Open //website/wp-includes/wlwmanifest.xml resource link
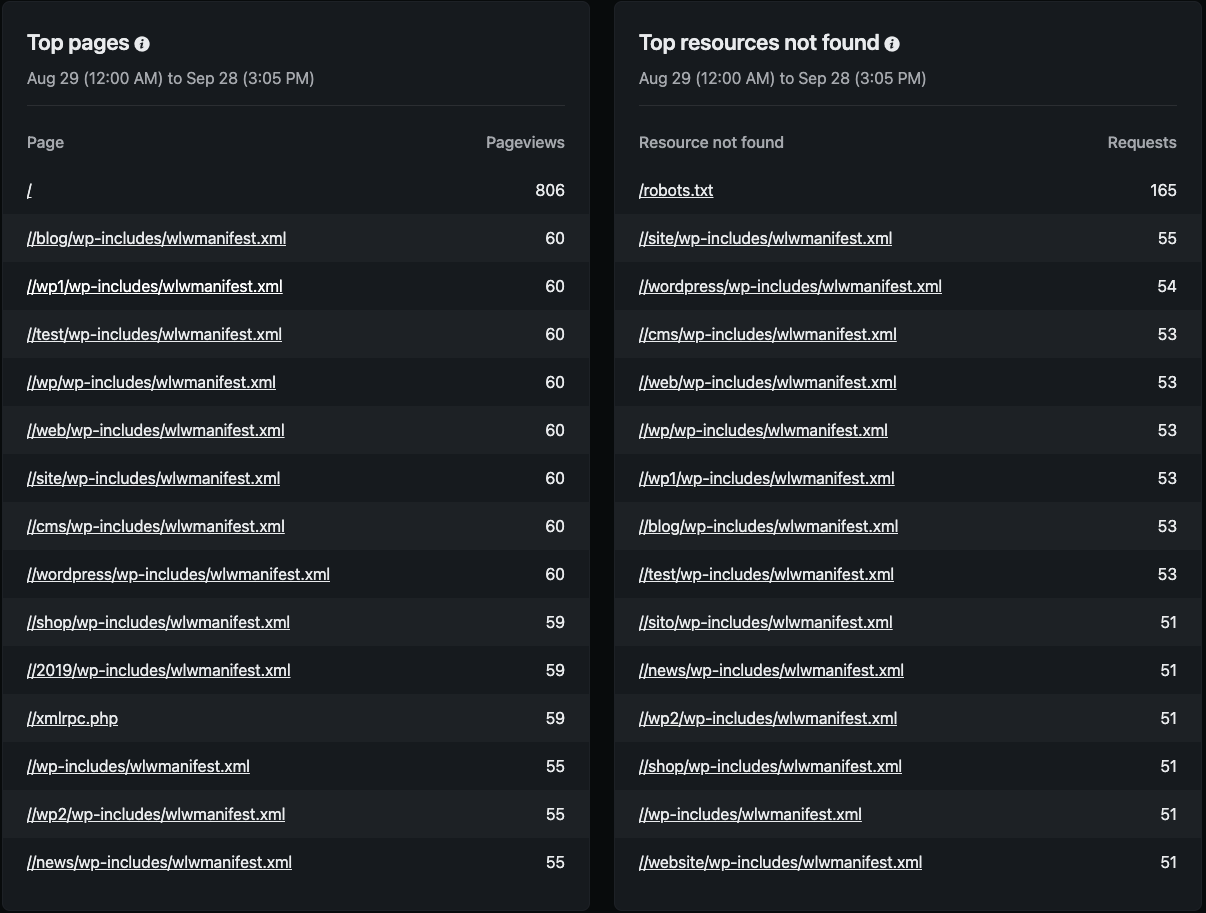The width and height of the screenshot is (1206, 913). coord(780,862)
